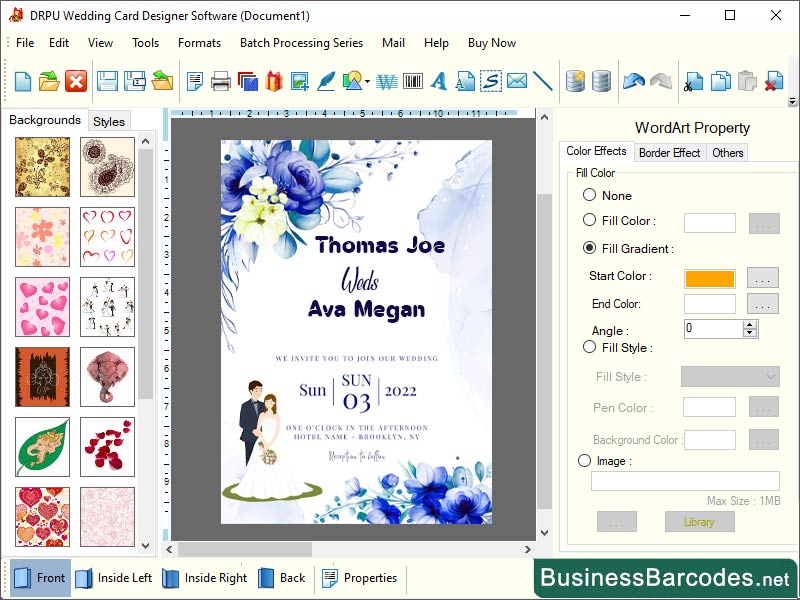
Task: Select the Fill Gradient radio button
Action: click(589, 249)
